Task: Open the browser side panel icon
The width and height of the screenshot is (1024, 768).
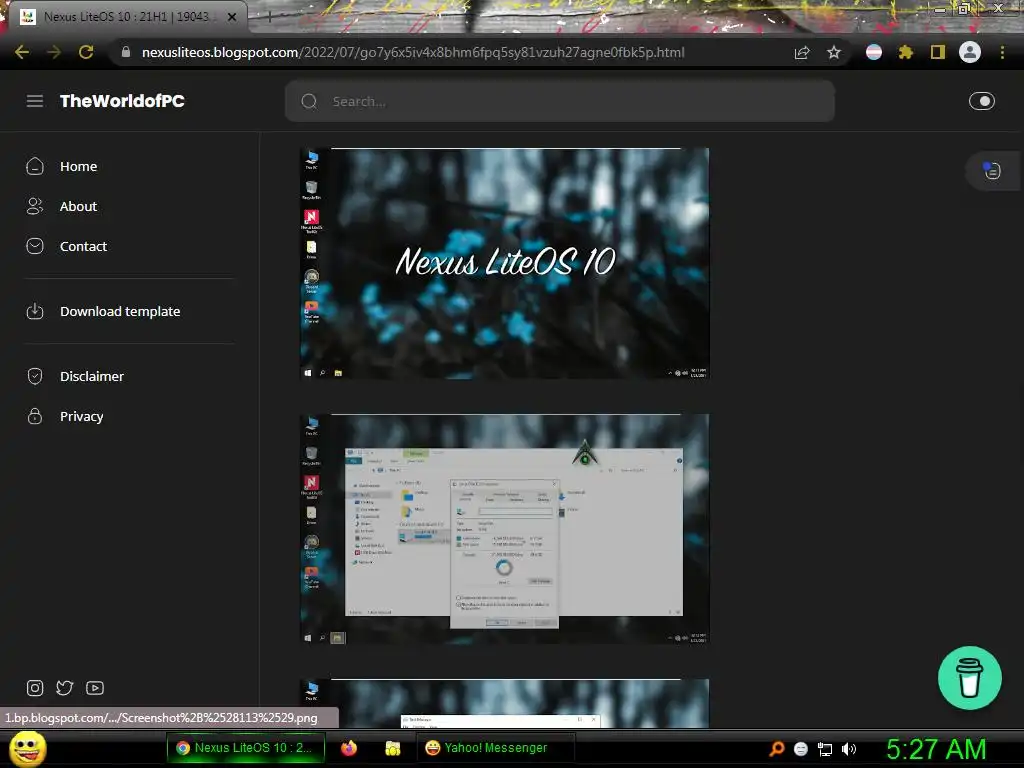Action: point(938,52)
